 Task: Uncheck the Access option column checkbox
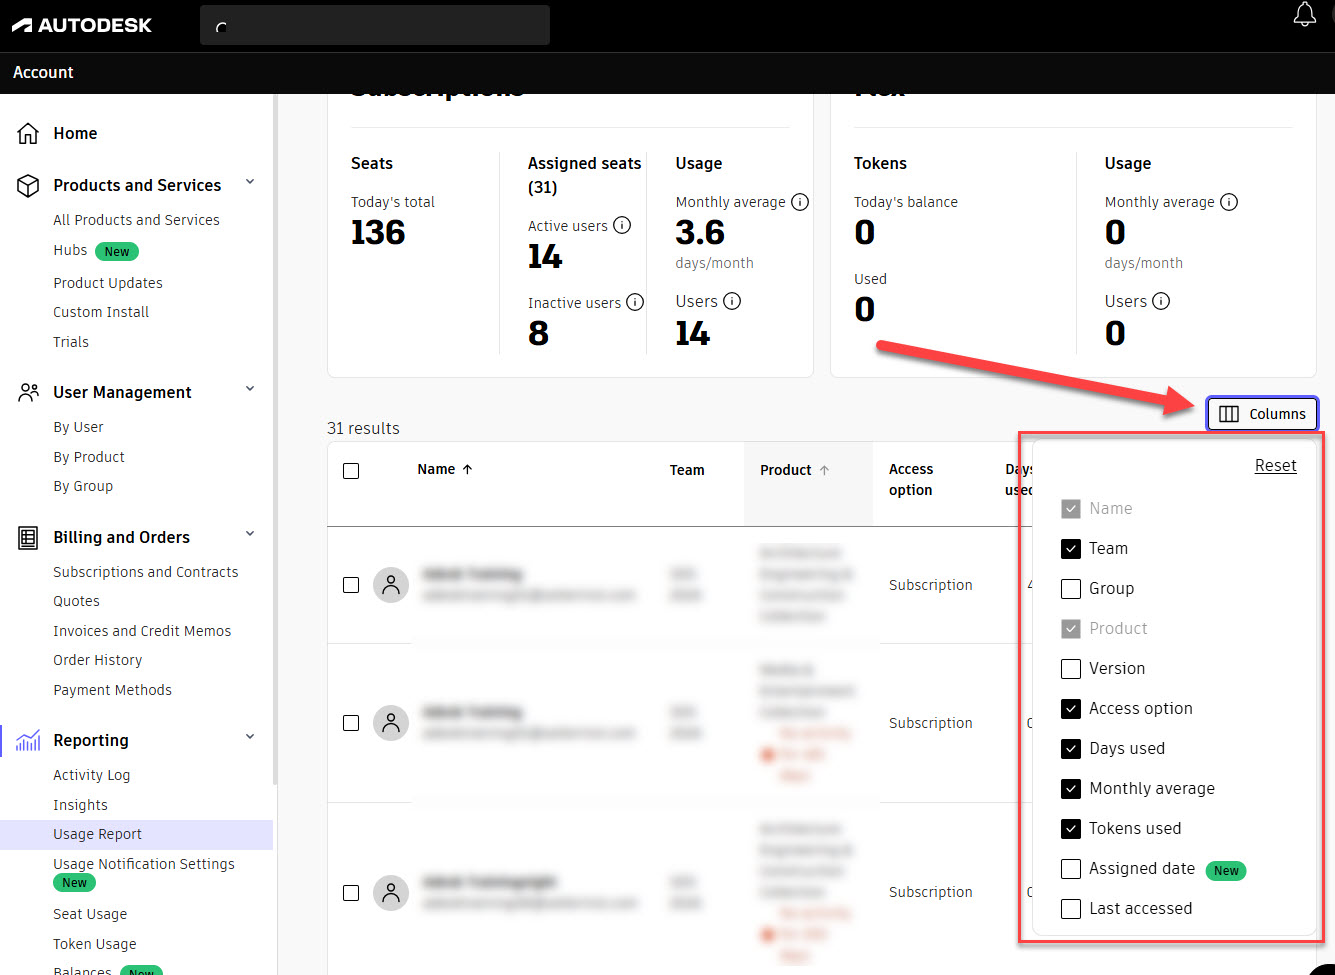point(1071,709)
